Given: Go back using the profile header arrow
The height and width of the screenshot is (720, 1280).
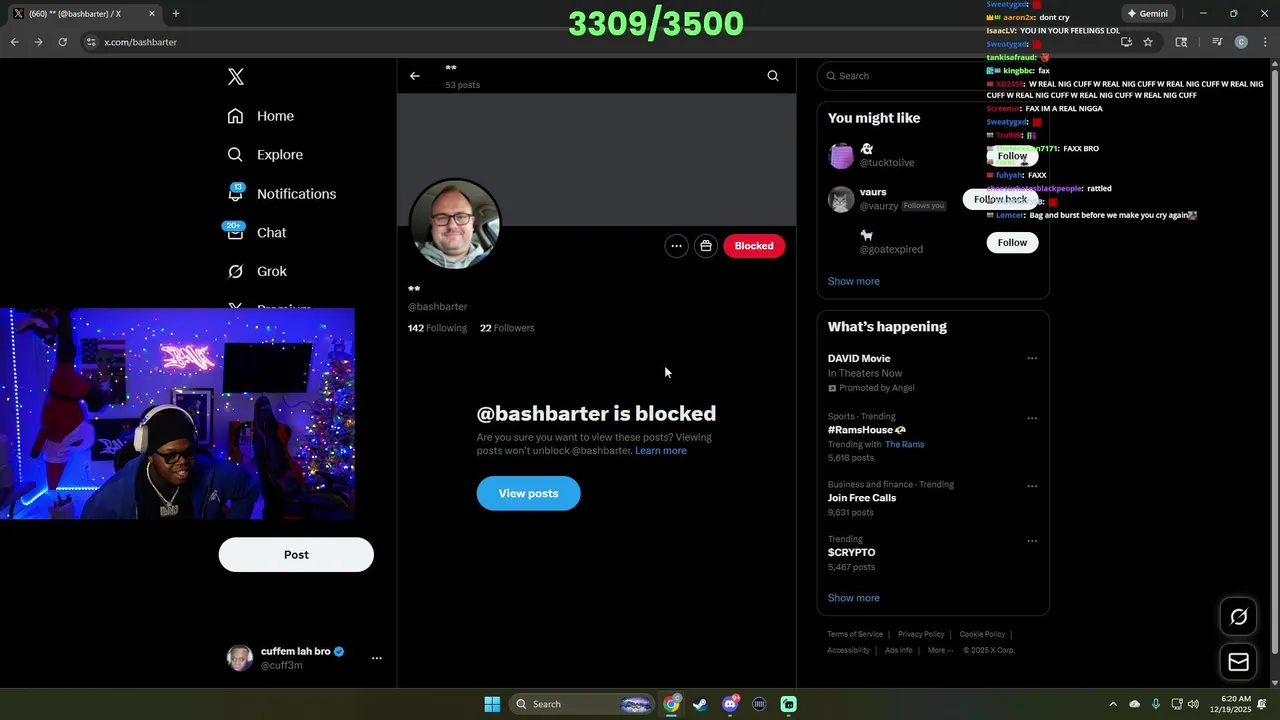Looking at the screenshot, I should click(414, 76).
